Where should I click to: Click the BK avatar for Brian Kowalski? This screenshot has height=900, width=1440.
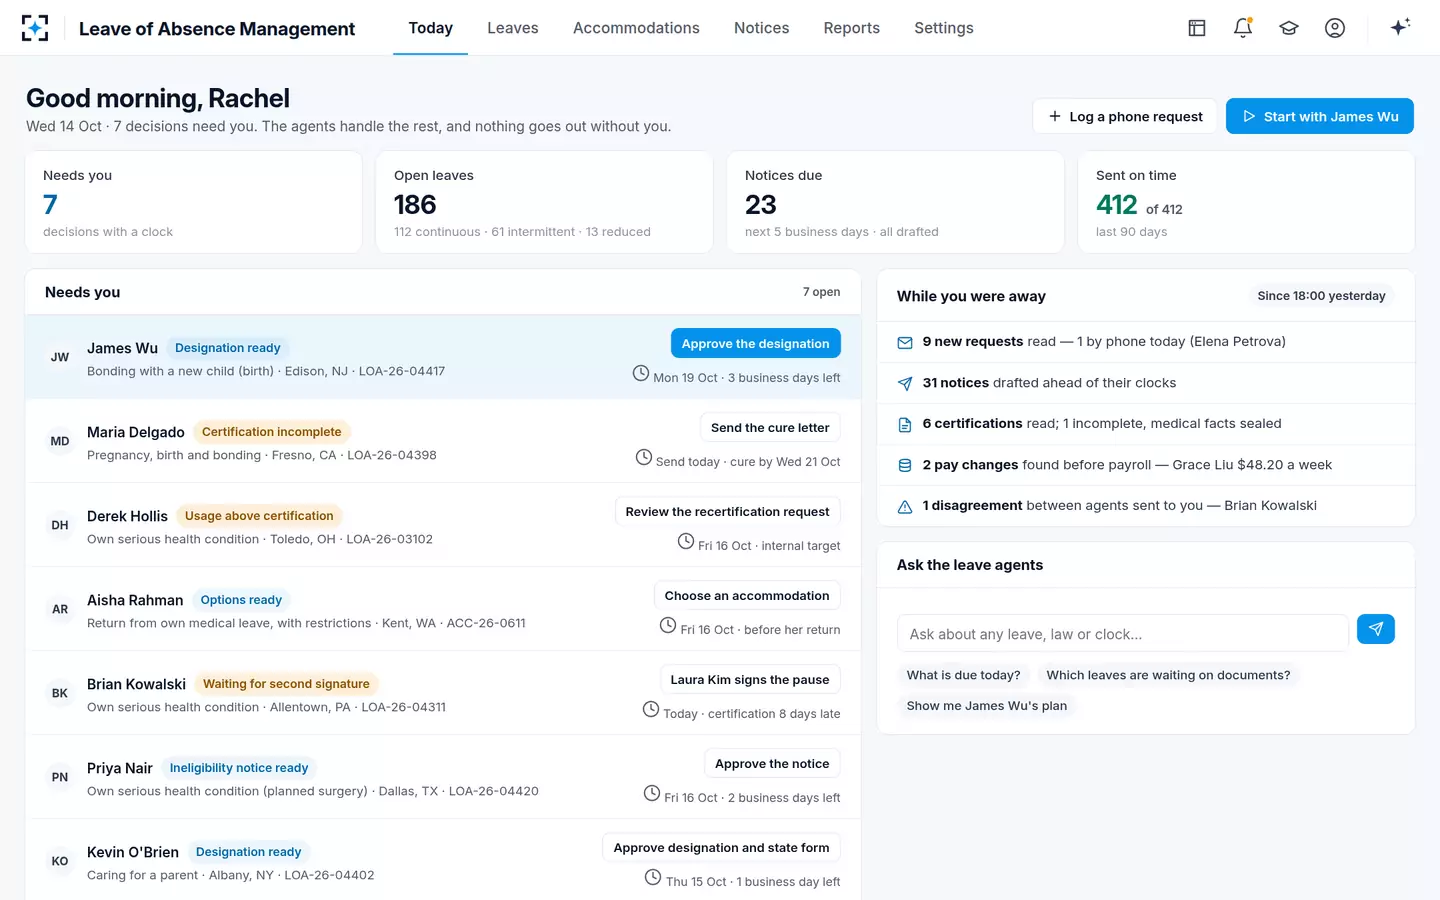click(x=60, y=693)
